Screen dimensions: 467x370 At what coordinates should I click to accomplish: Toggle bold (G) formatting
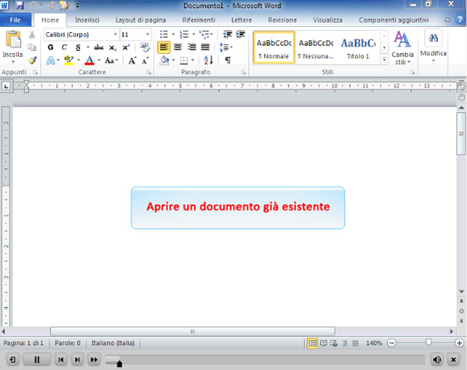coord(51,47)
